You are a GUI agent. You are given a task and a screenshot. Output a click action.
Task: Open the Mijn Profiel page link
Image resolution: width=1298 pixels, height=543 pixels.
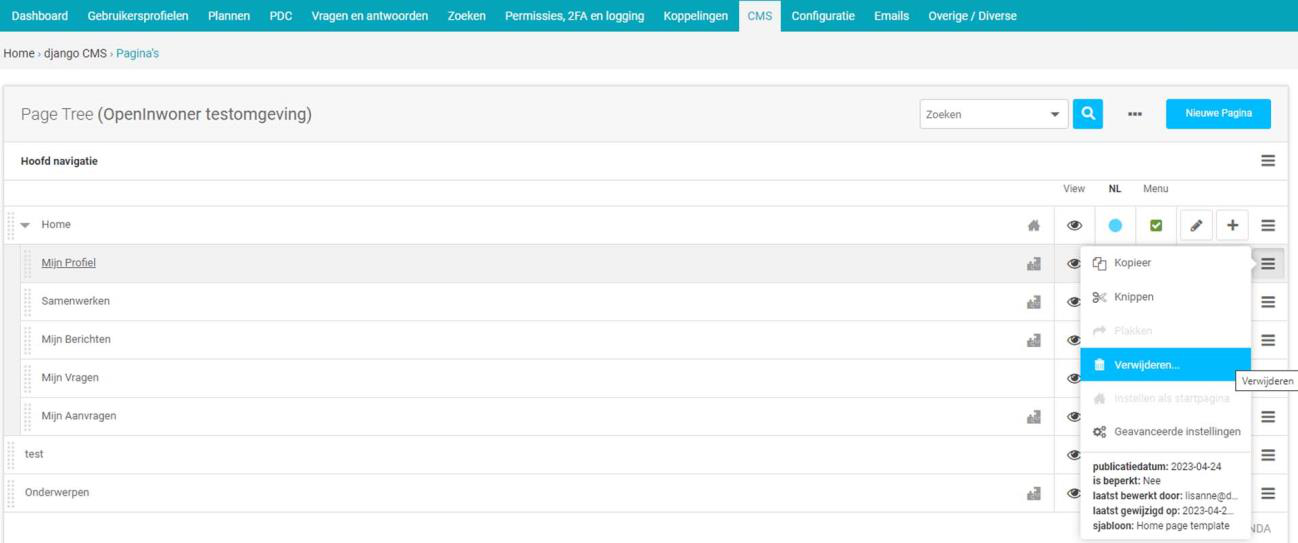pyautogui.click(x=69, y=263)
